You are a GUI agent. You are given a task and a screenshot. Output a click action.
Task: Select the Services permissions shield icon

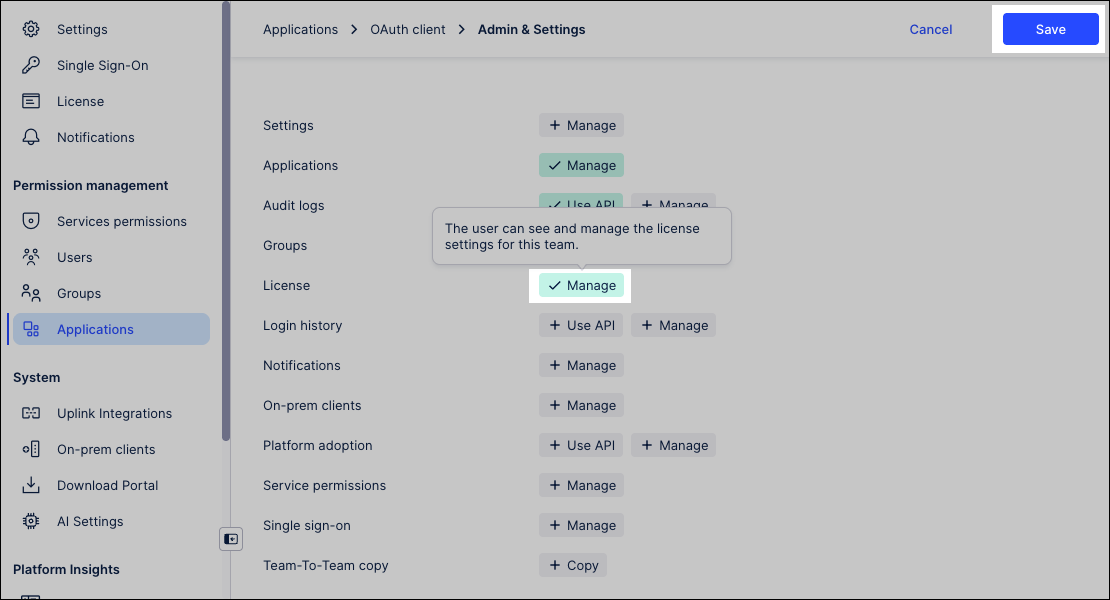(30, 221)
